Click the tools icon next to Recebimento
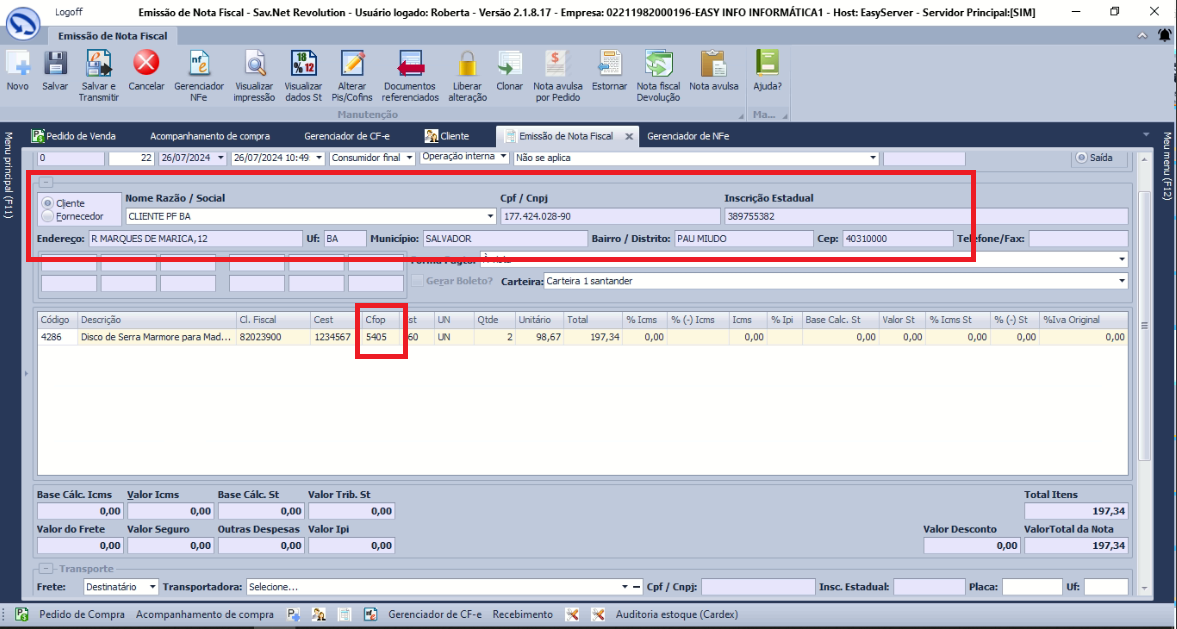 572,614
